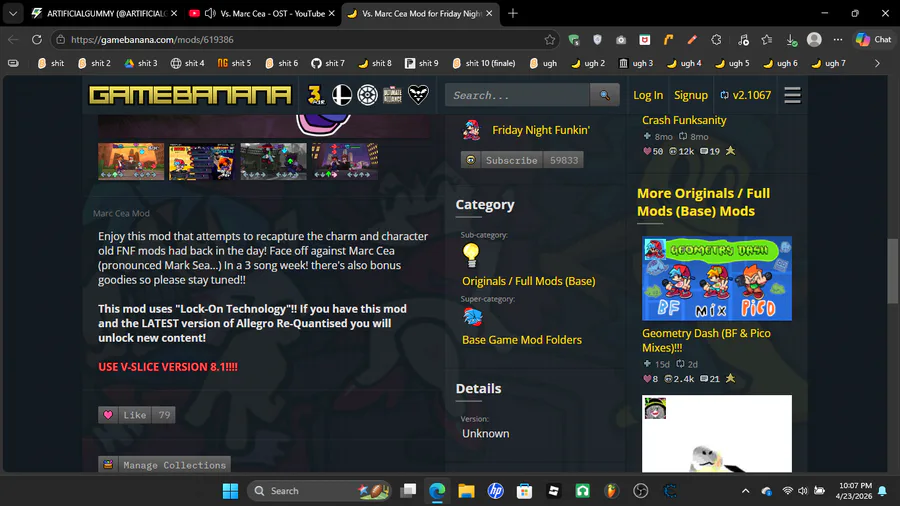
Task: Open the Geometry Dash mod thumbnail
Action: 717,278
